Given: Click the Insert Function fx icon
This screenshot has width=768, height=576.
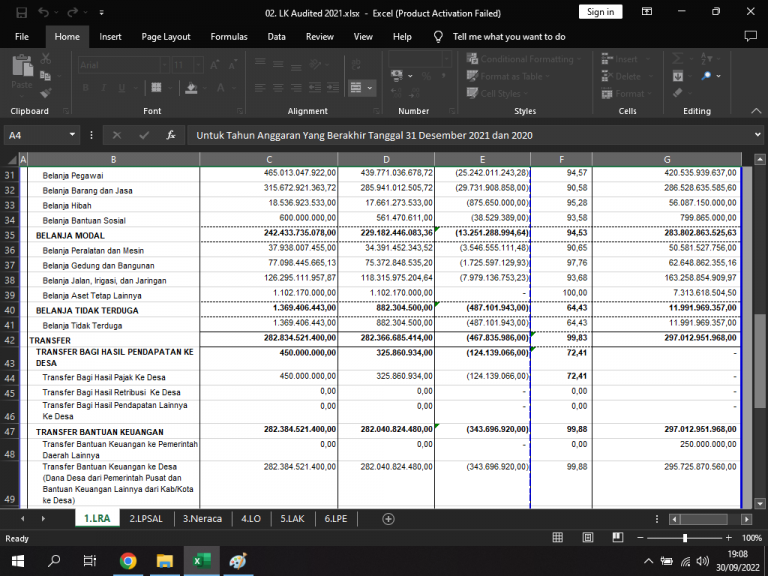Looking at the screenshot, I should tap(171, 135).
